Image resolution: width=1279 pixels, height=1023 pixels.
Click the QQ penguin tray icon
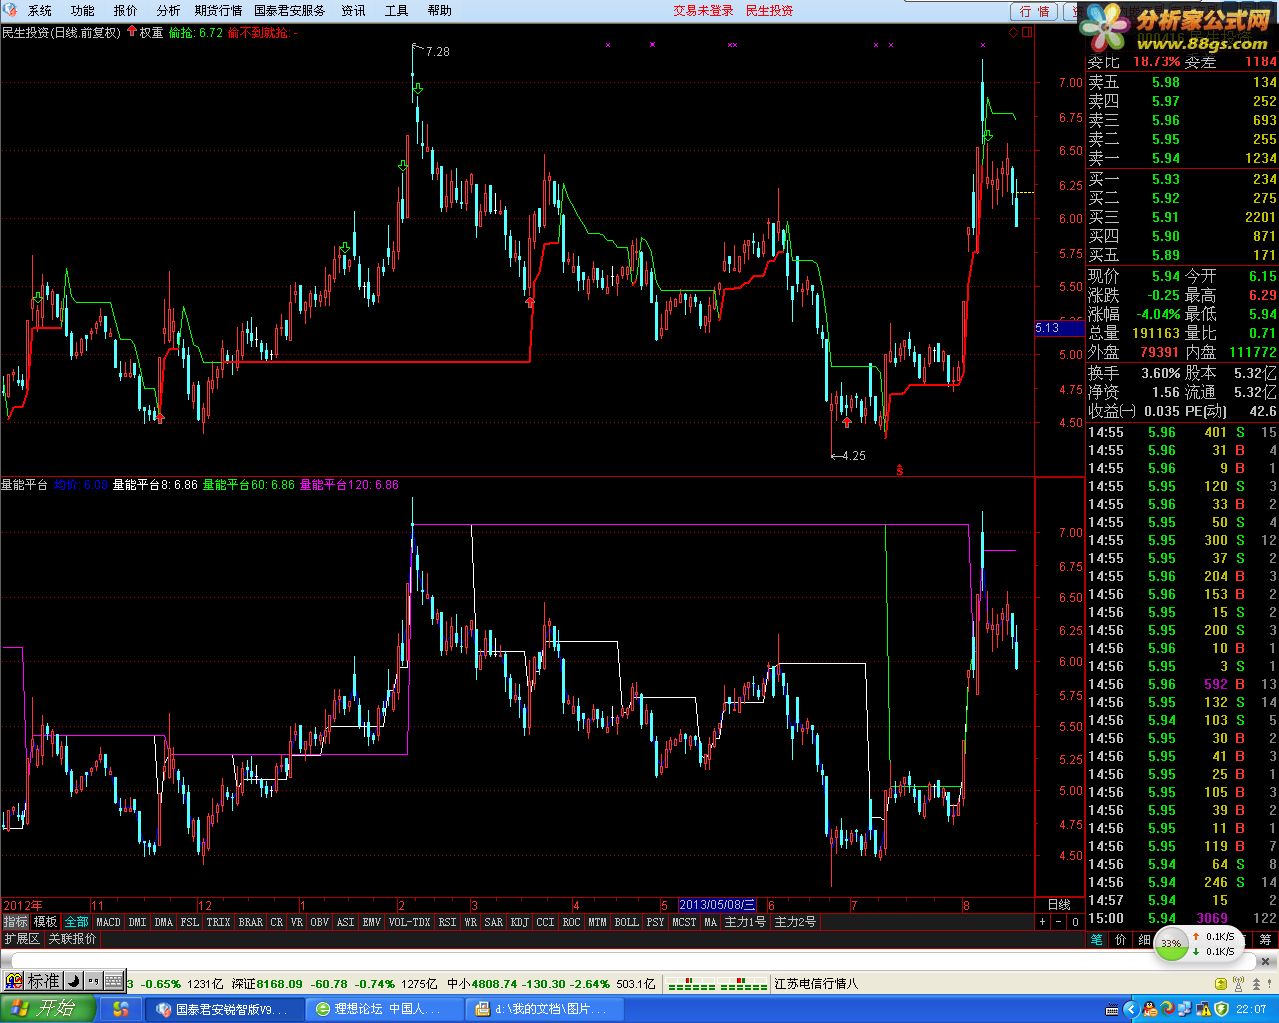click(x=1149, y=1009)
